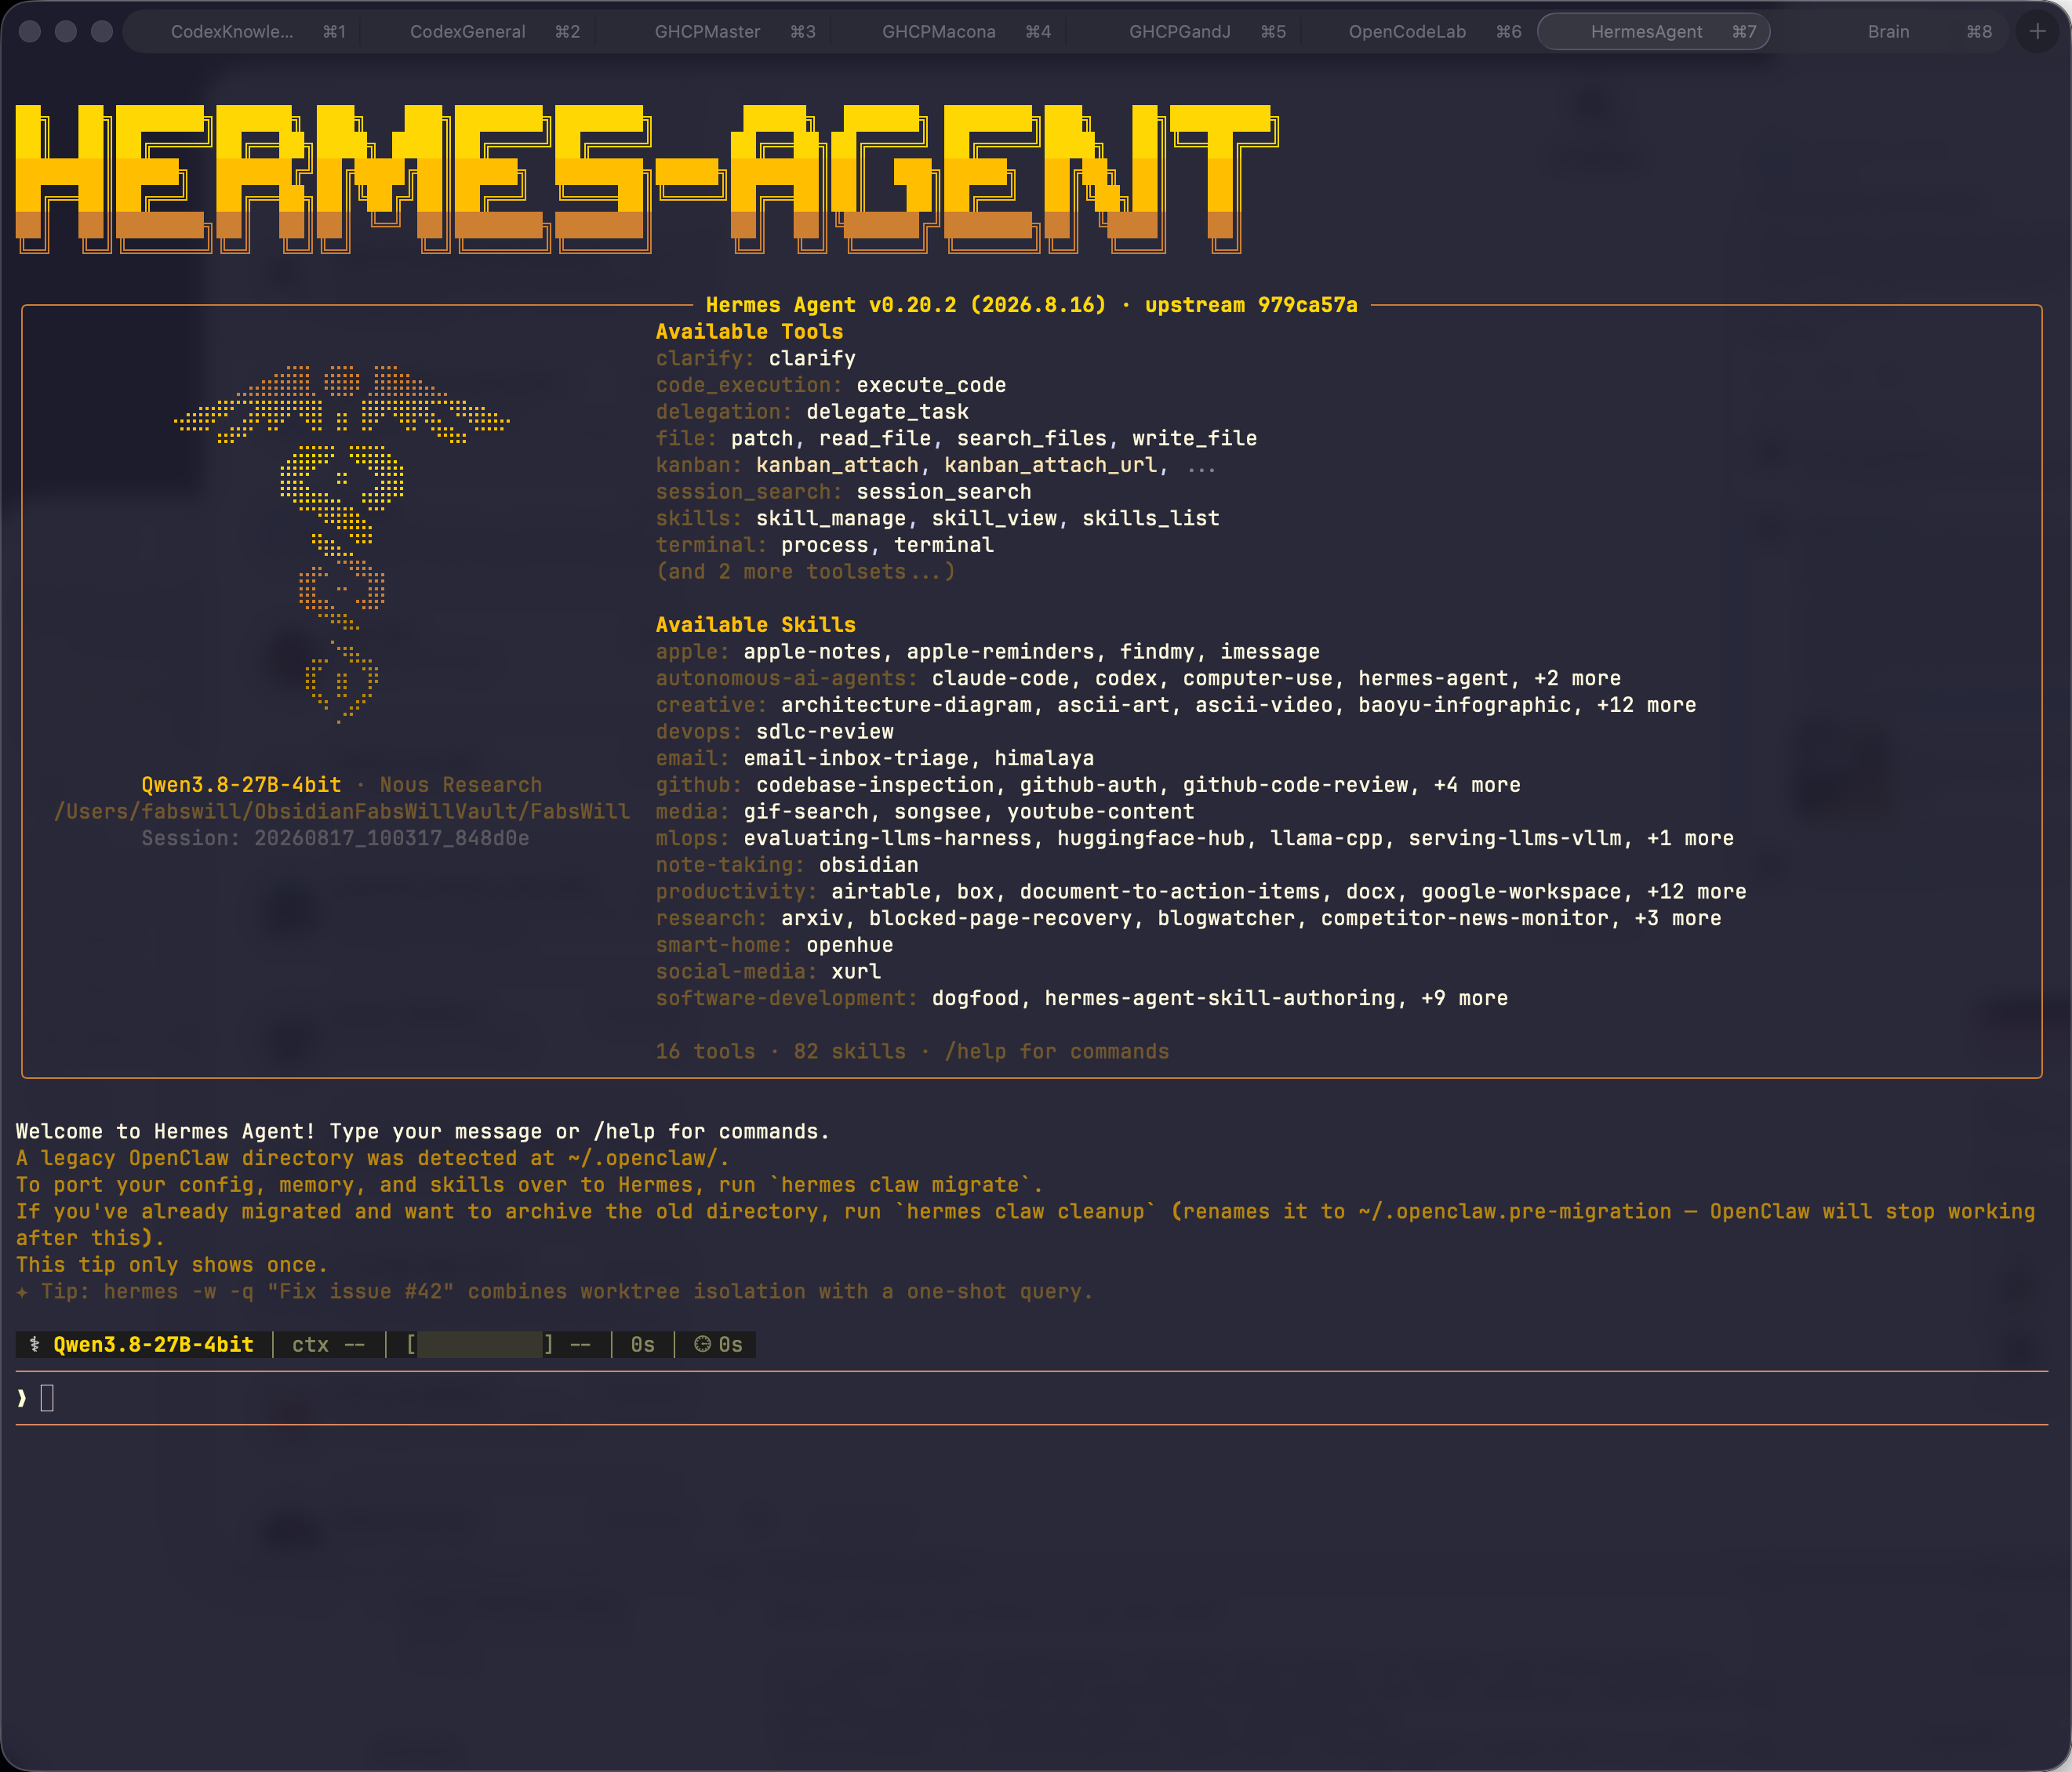Click the 'competitor-news-monitor' skill
Screen dimensions: 2072x1772
tap(1464, 918)
